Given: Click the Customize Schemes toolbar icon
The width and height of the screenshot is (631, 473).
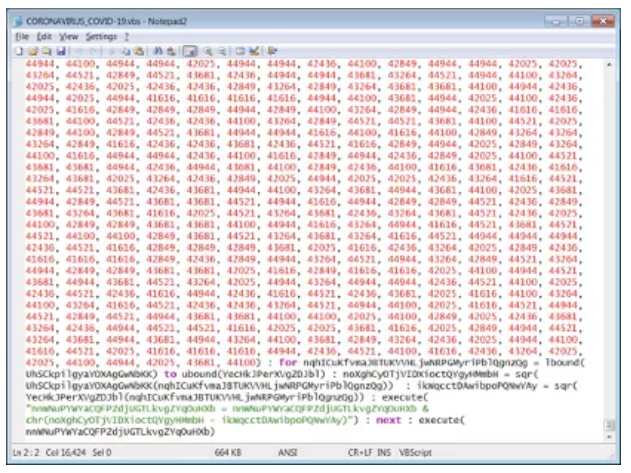Looking at the screenshot, I should pos(254,51).
